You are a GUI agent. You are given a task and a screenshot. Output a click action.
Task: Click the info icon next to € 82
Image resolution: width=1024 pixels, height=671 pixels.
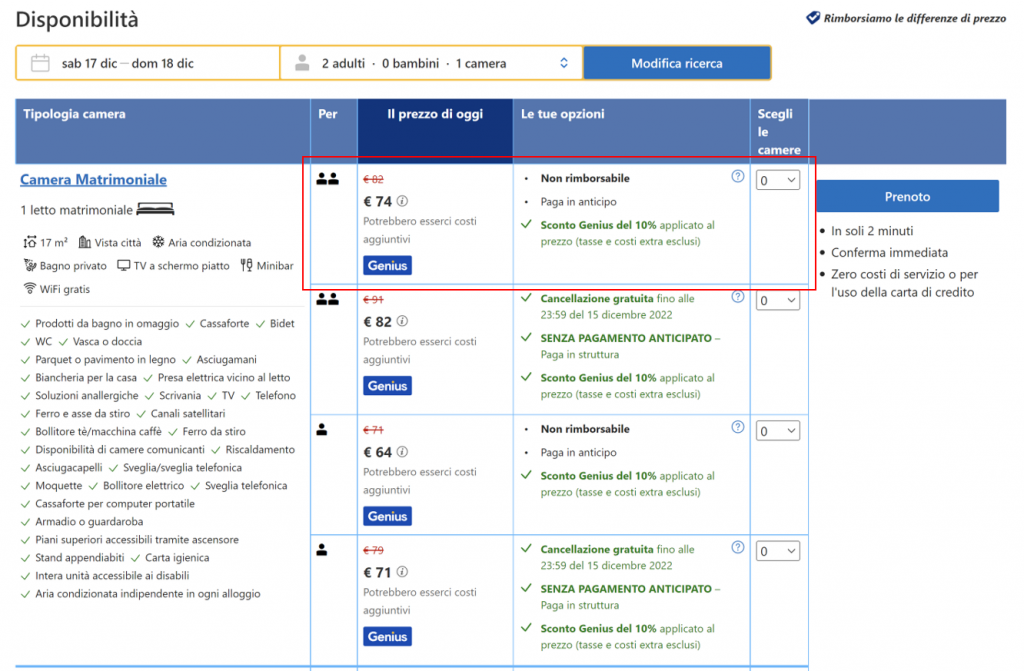403,322
